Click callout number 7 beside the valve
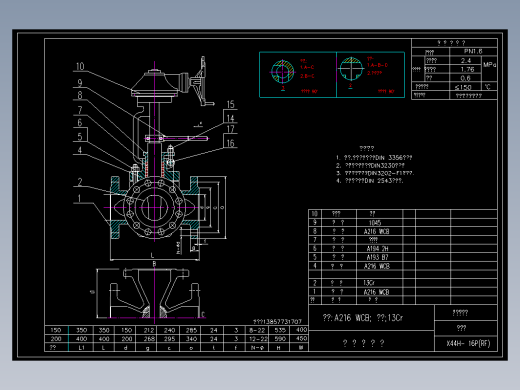The width and height of the screenshot is (520, 390). click(80, 110)
